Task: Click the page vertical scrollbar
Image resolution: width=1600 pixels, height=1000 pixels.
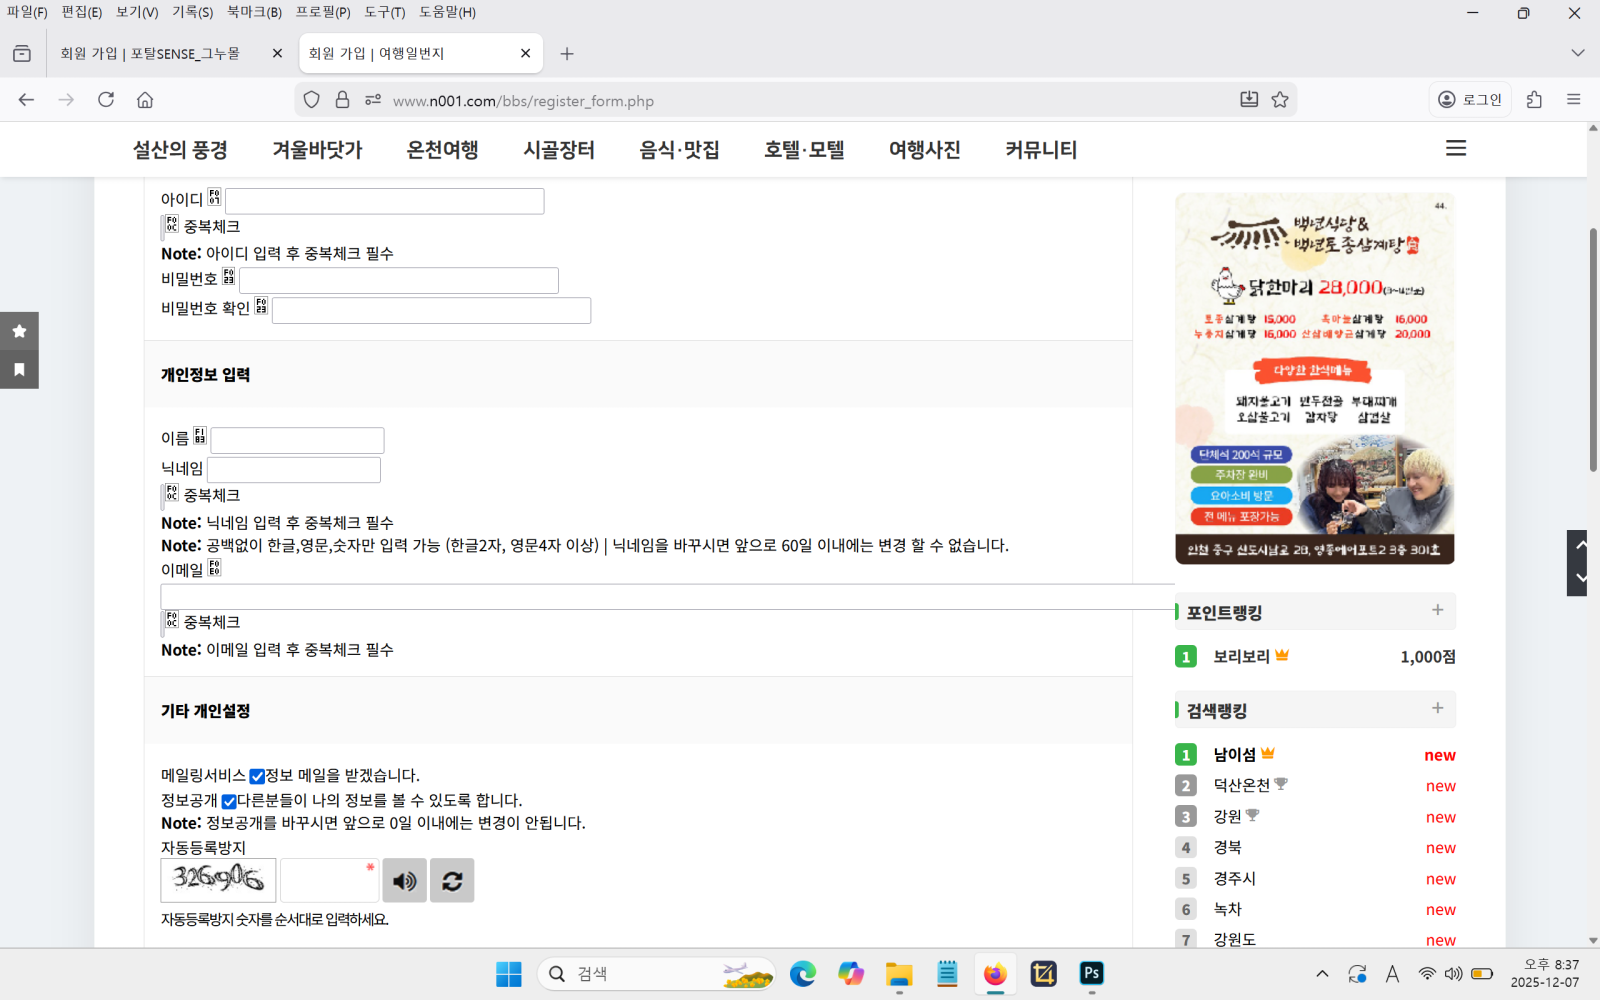Action: tap(1593, 350)
